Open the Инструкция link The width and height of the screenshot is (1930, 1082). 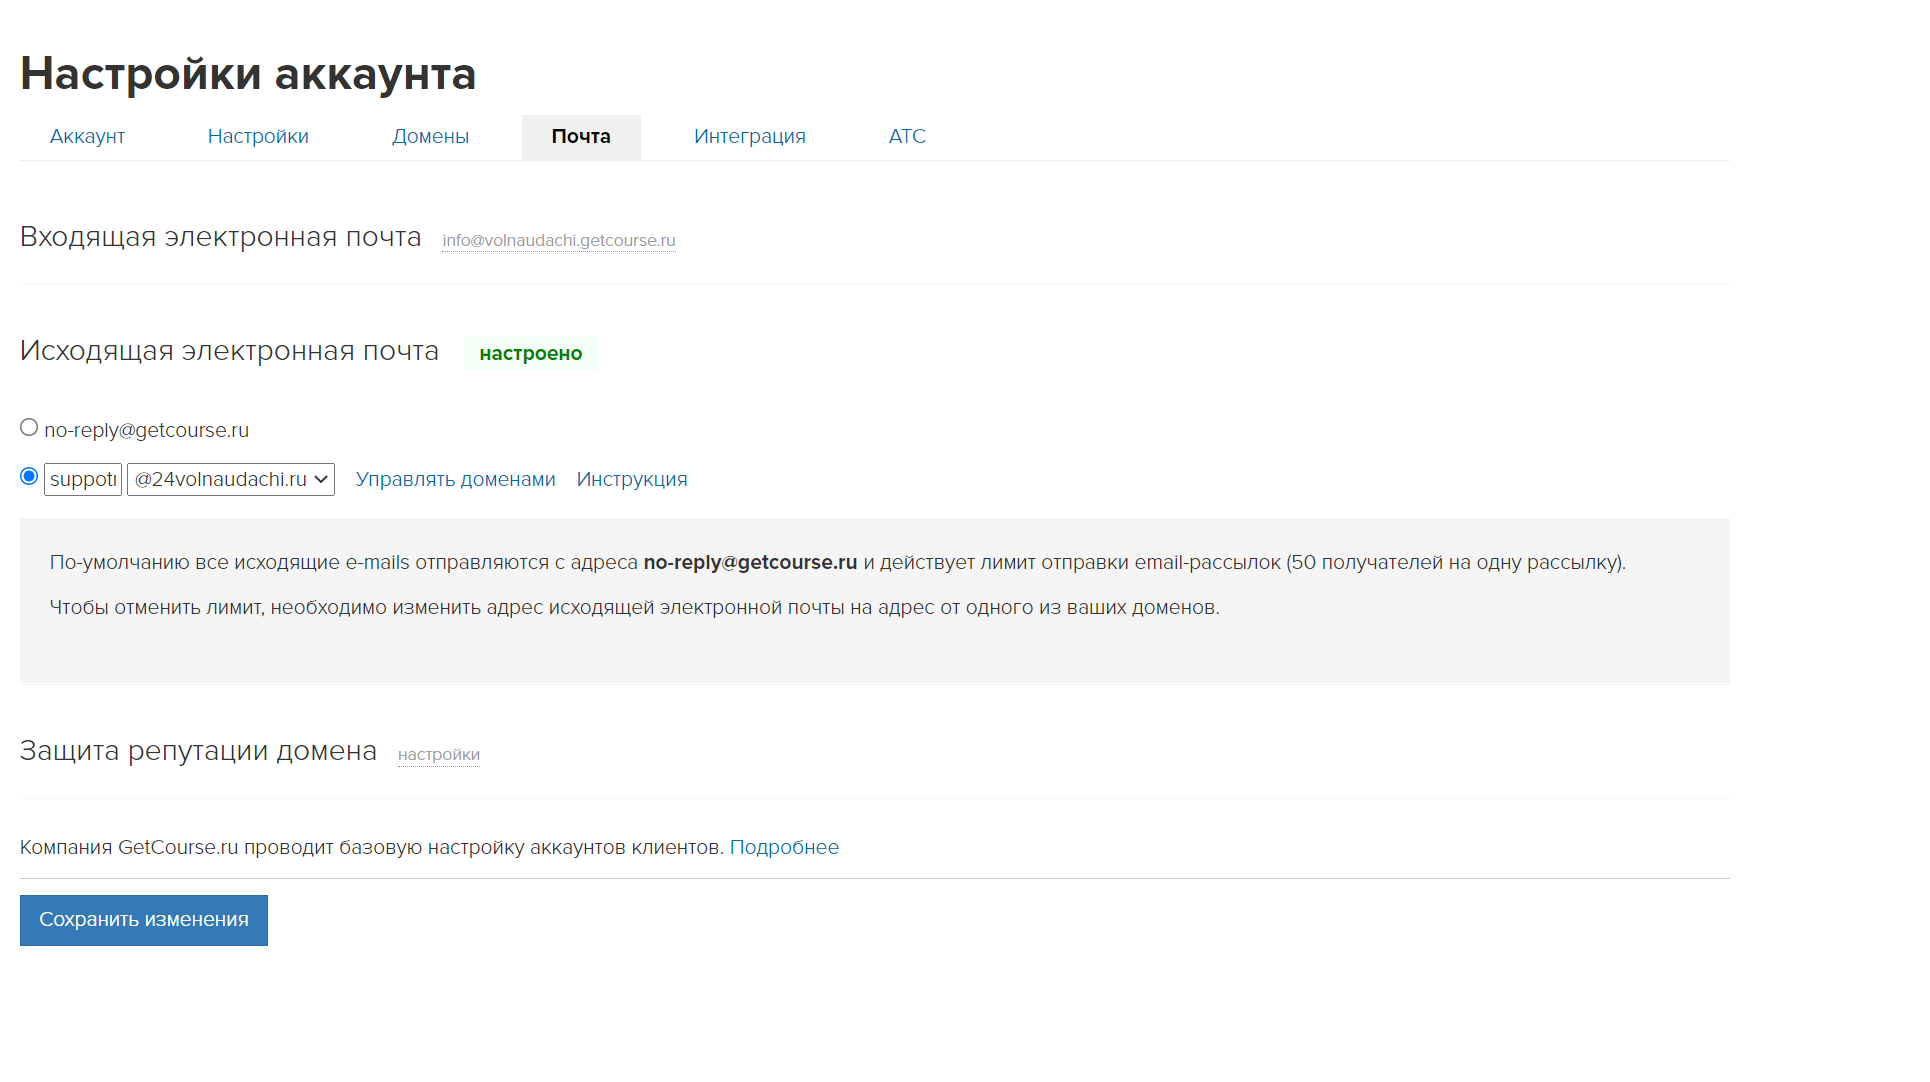point(631,480)
